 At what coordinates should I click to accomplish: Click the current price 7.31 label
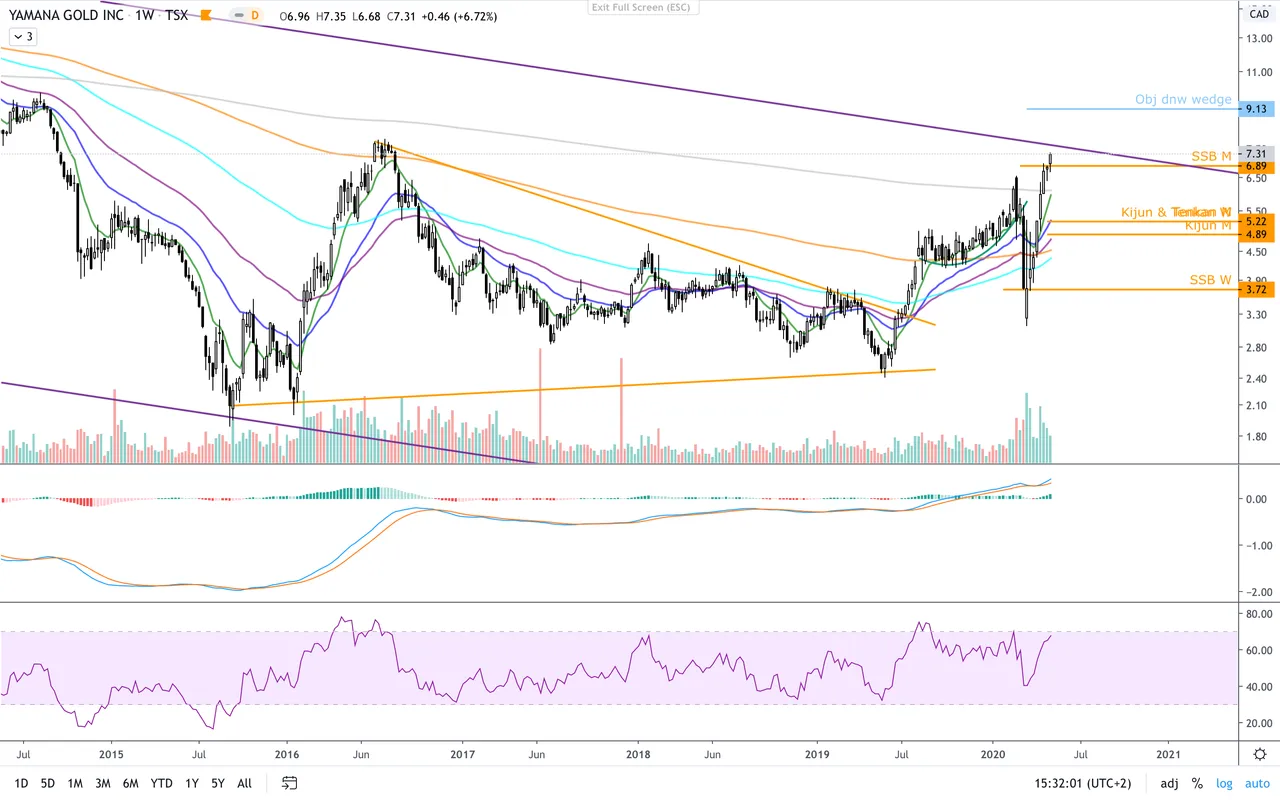(1256, 153)
